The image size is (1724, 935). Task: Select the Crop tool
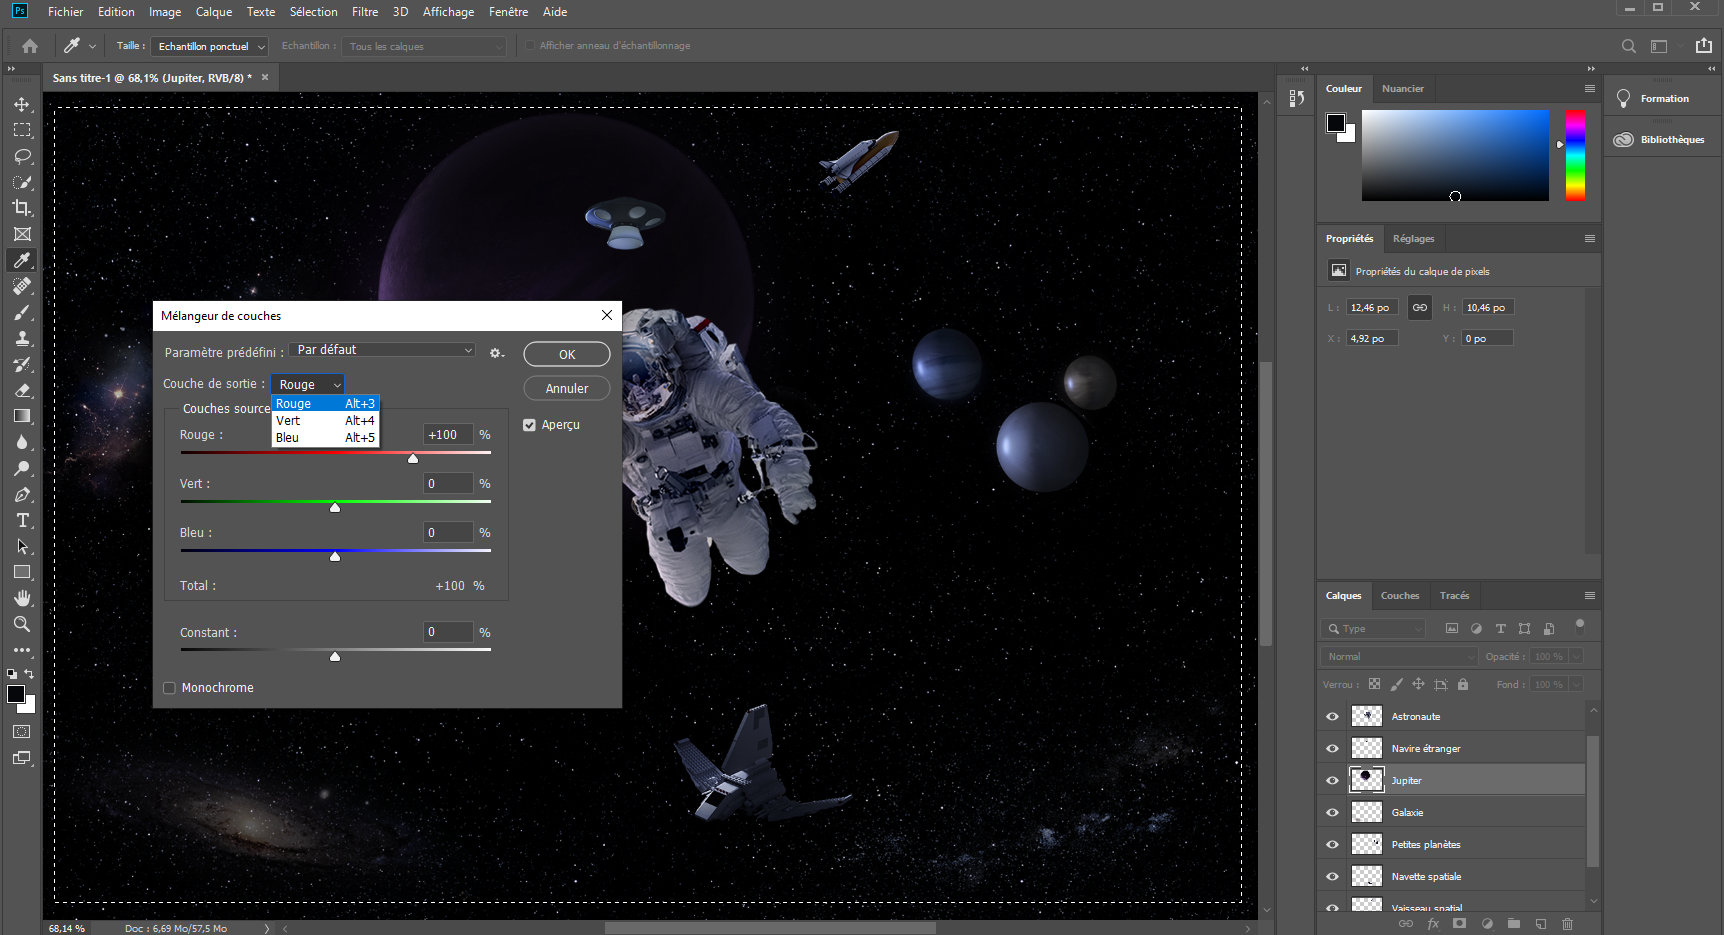(21, 208)
